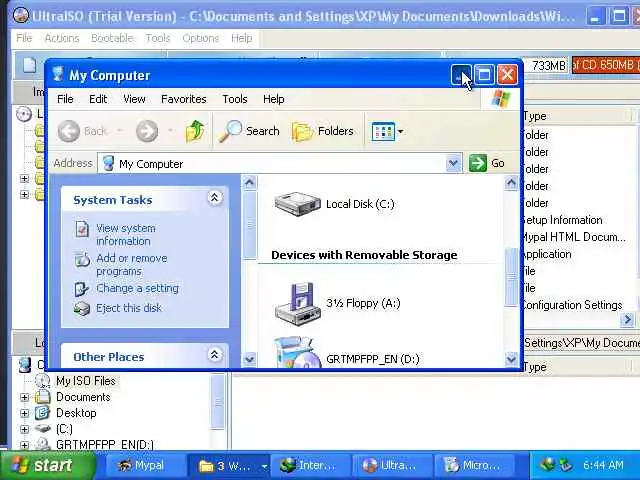The width and height of the screenshot is (640, 480).
Task: Click the Forward navigation arrow
Action: (147, 131)
